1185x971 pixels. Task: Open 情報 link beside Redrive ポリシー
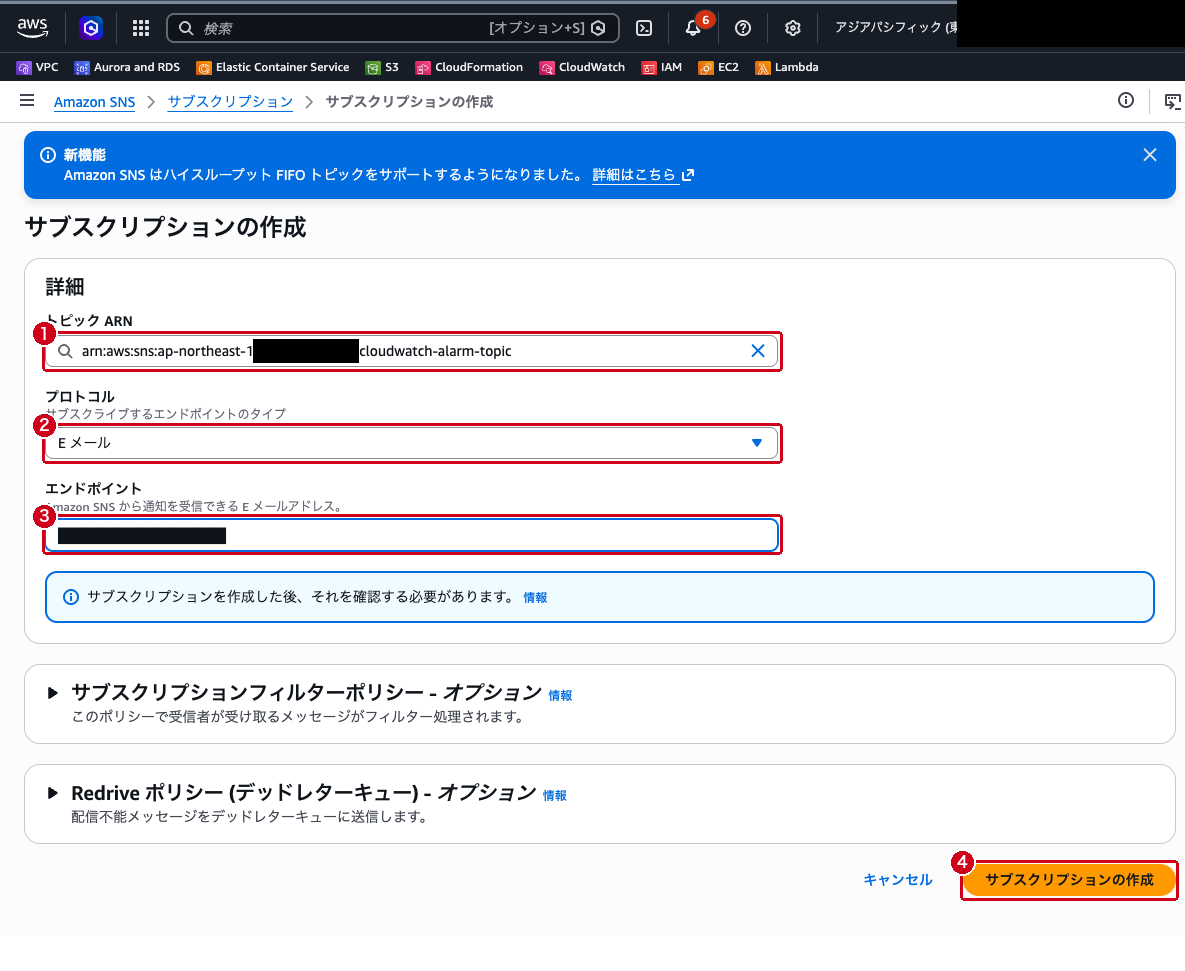click(555, 796)
